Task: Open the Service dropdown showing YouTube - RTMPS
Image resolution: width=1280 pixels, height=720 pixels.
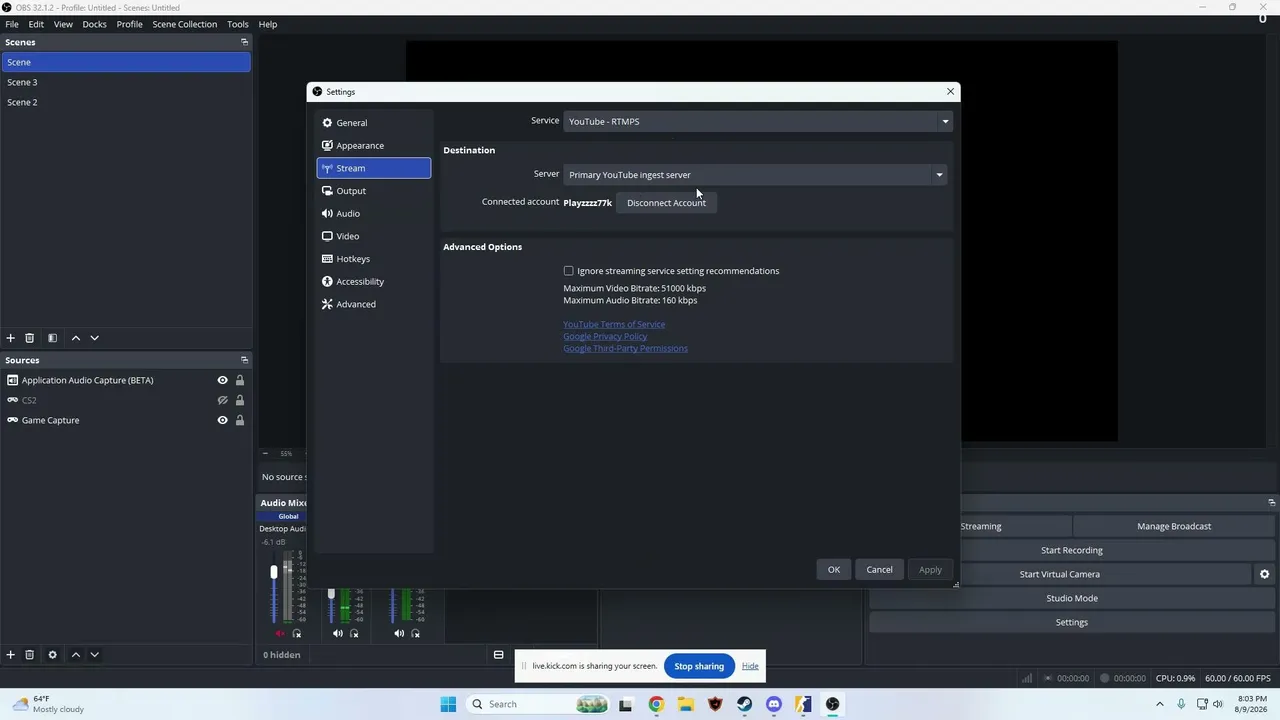Action: (757, 121)
